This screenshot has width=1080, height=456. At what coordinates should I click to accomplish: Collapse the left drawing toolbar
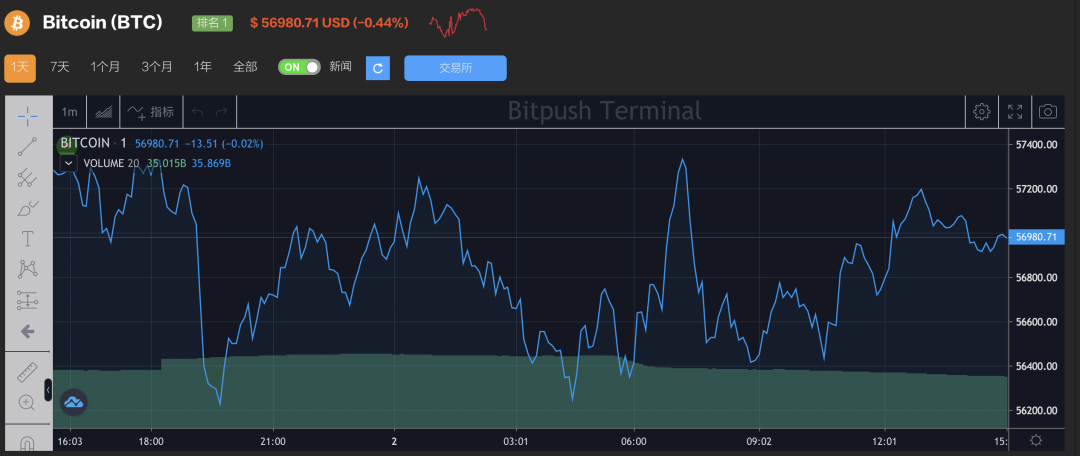click(48, 390)
